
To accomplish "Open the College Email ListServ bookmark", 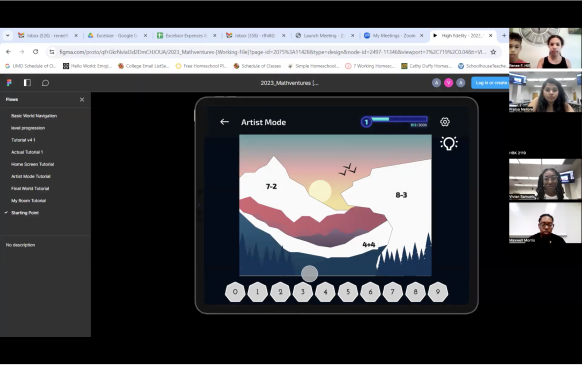I will point(143,66).
